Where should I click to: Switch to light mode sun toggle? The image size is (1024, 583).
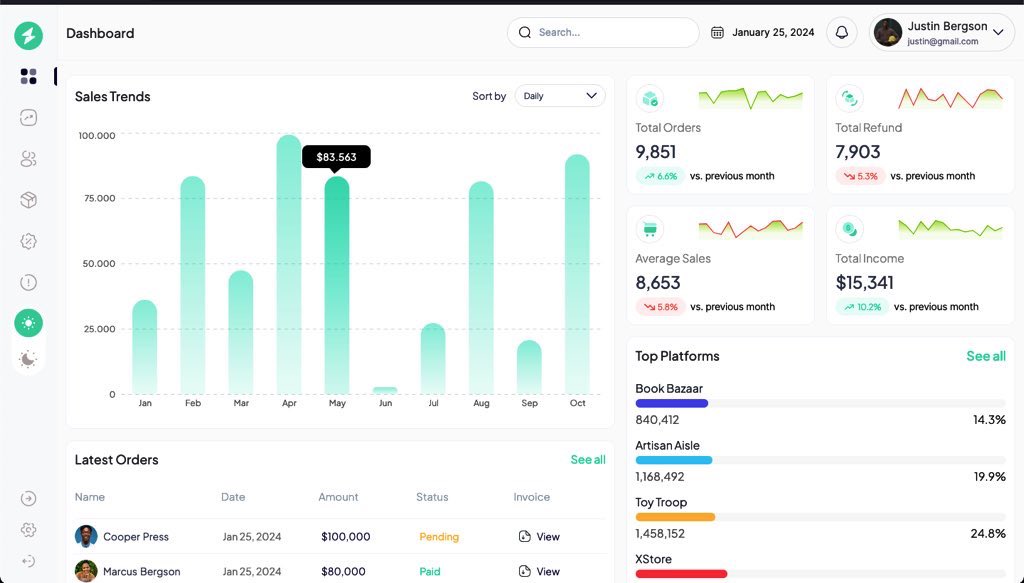click(x=28, y=323)
